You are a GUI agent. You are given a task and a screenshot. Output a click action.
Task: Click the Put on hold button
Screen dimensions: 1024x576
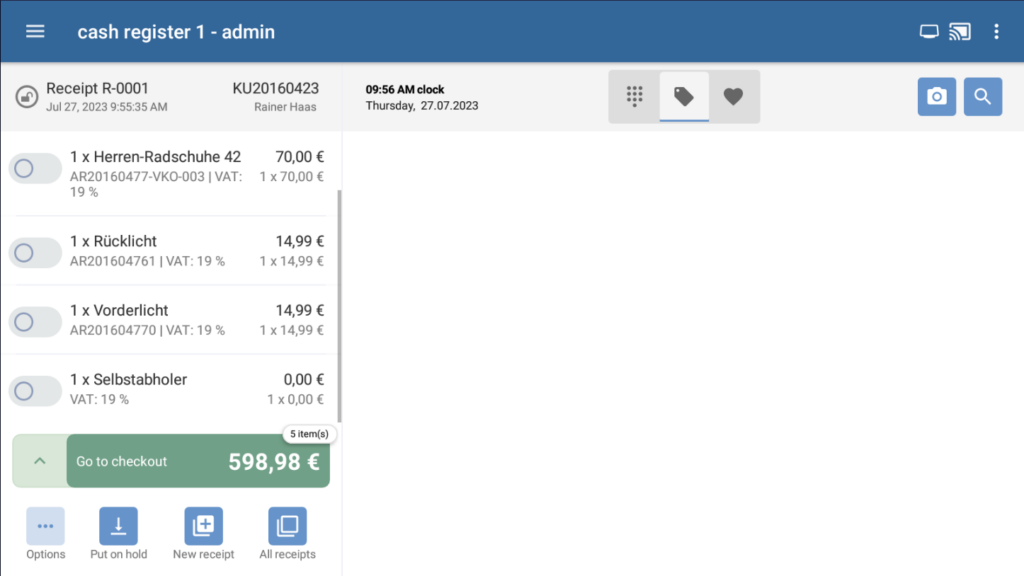(x=119, y=526)
